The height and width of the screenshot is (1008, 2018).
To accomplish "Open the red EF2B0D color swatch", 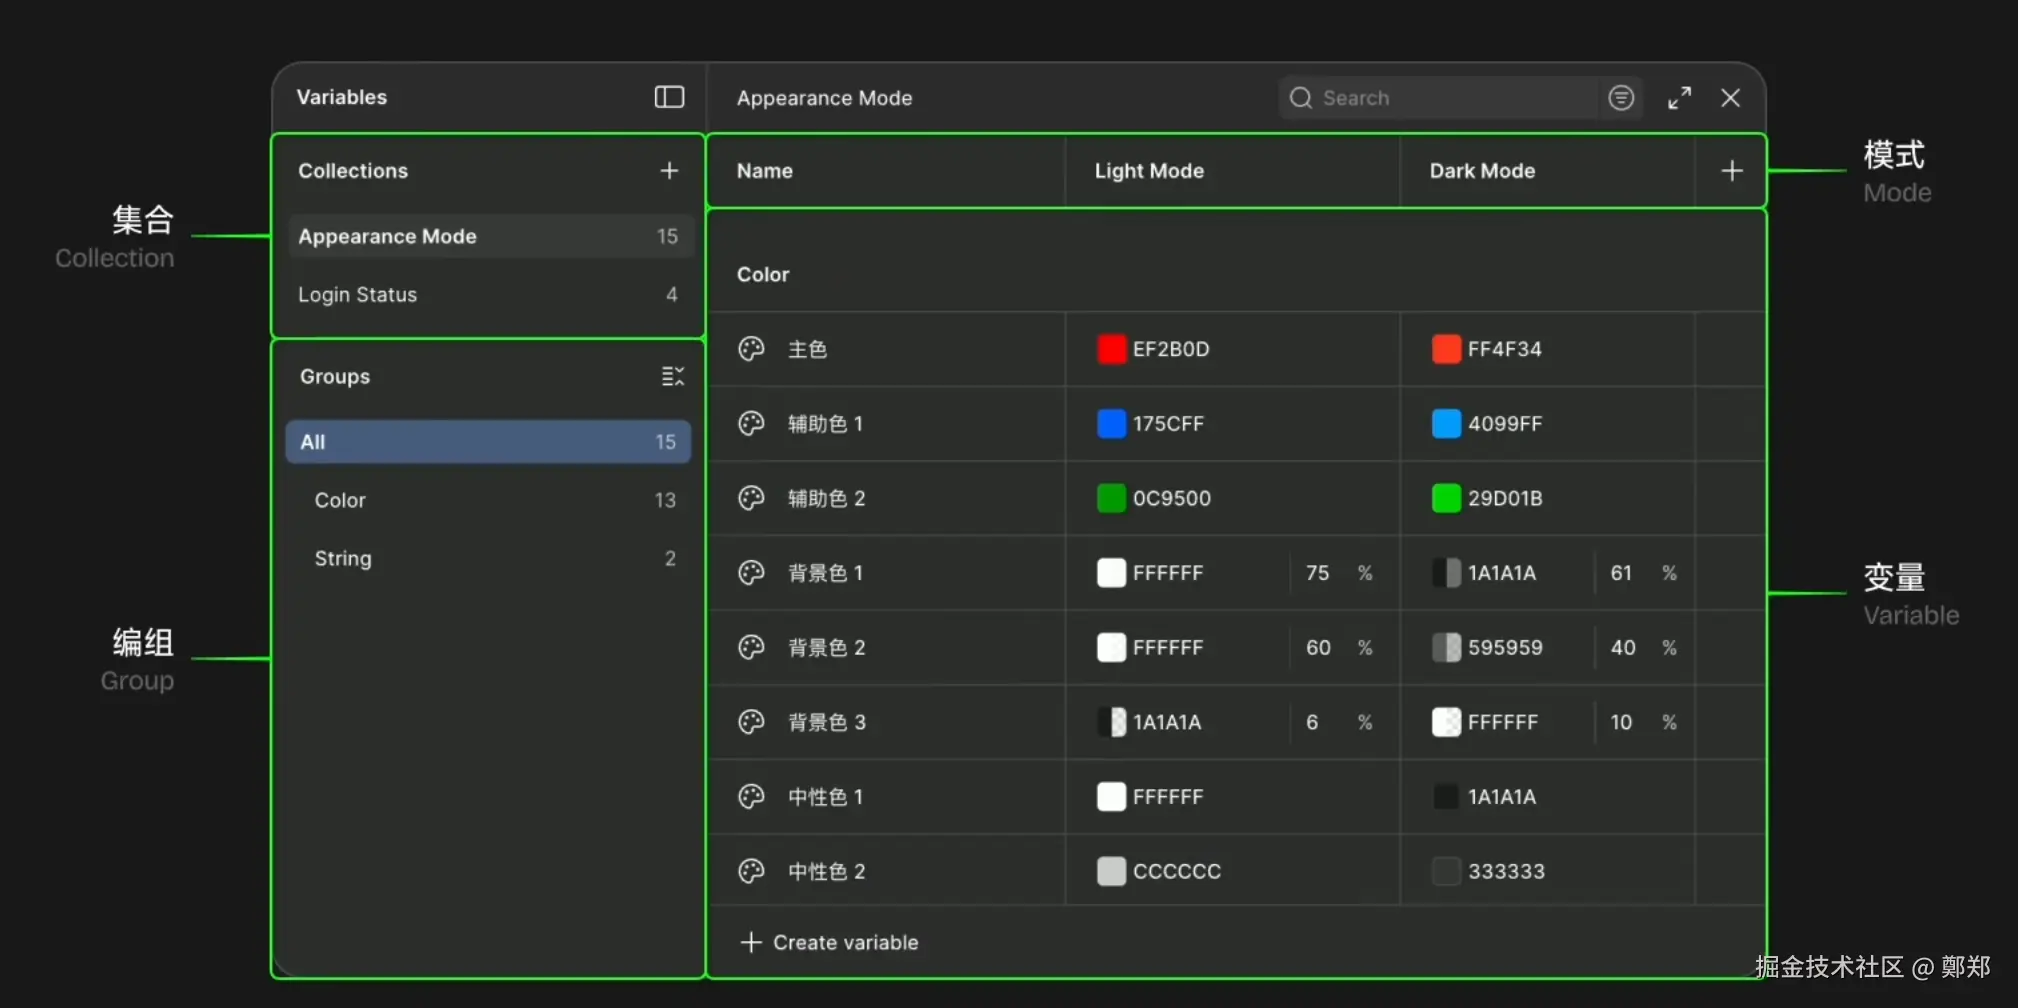I will coord(1111,349).
